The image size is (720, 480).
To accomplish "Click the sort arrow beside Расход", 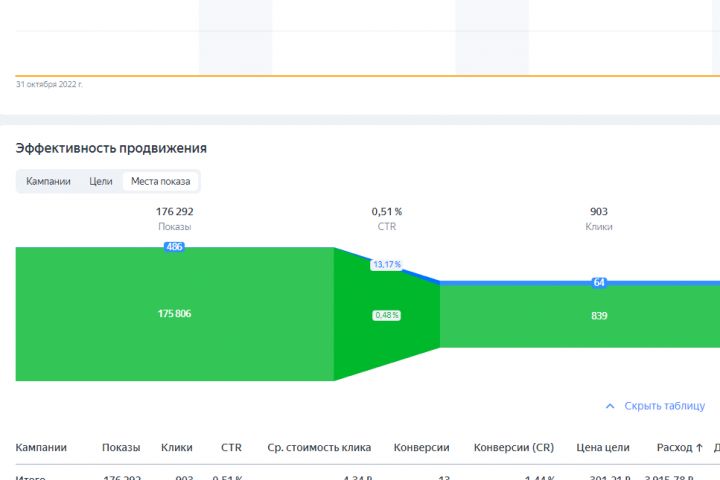I will coord(699,447).
